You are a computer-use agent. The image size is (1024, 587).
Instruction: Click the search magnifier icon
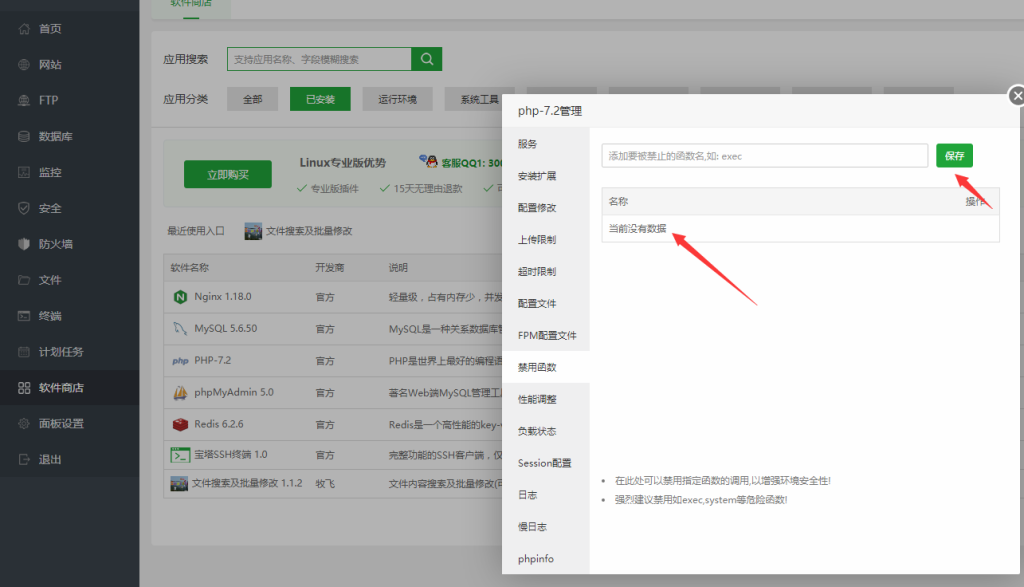[426, 58]
